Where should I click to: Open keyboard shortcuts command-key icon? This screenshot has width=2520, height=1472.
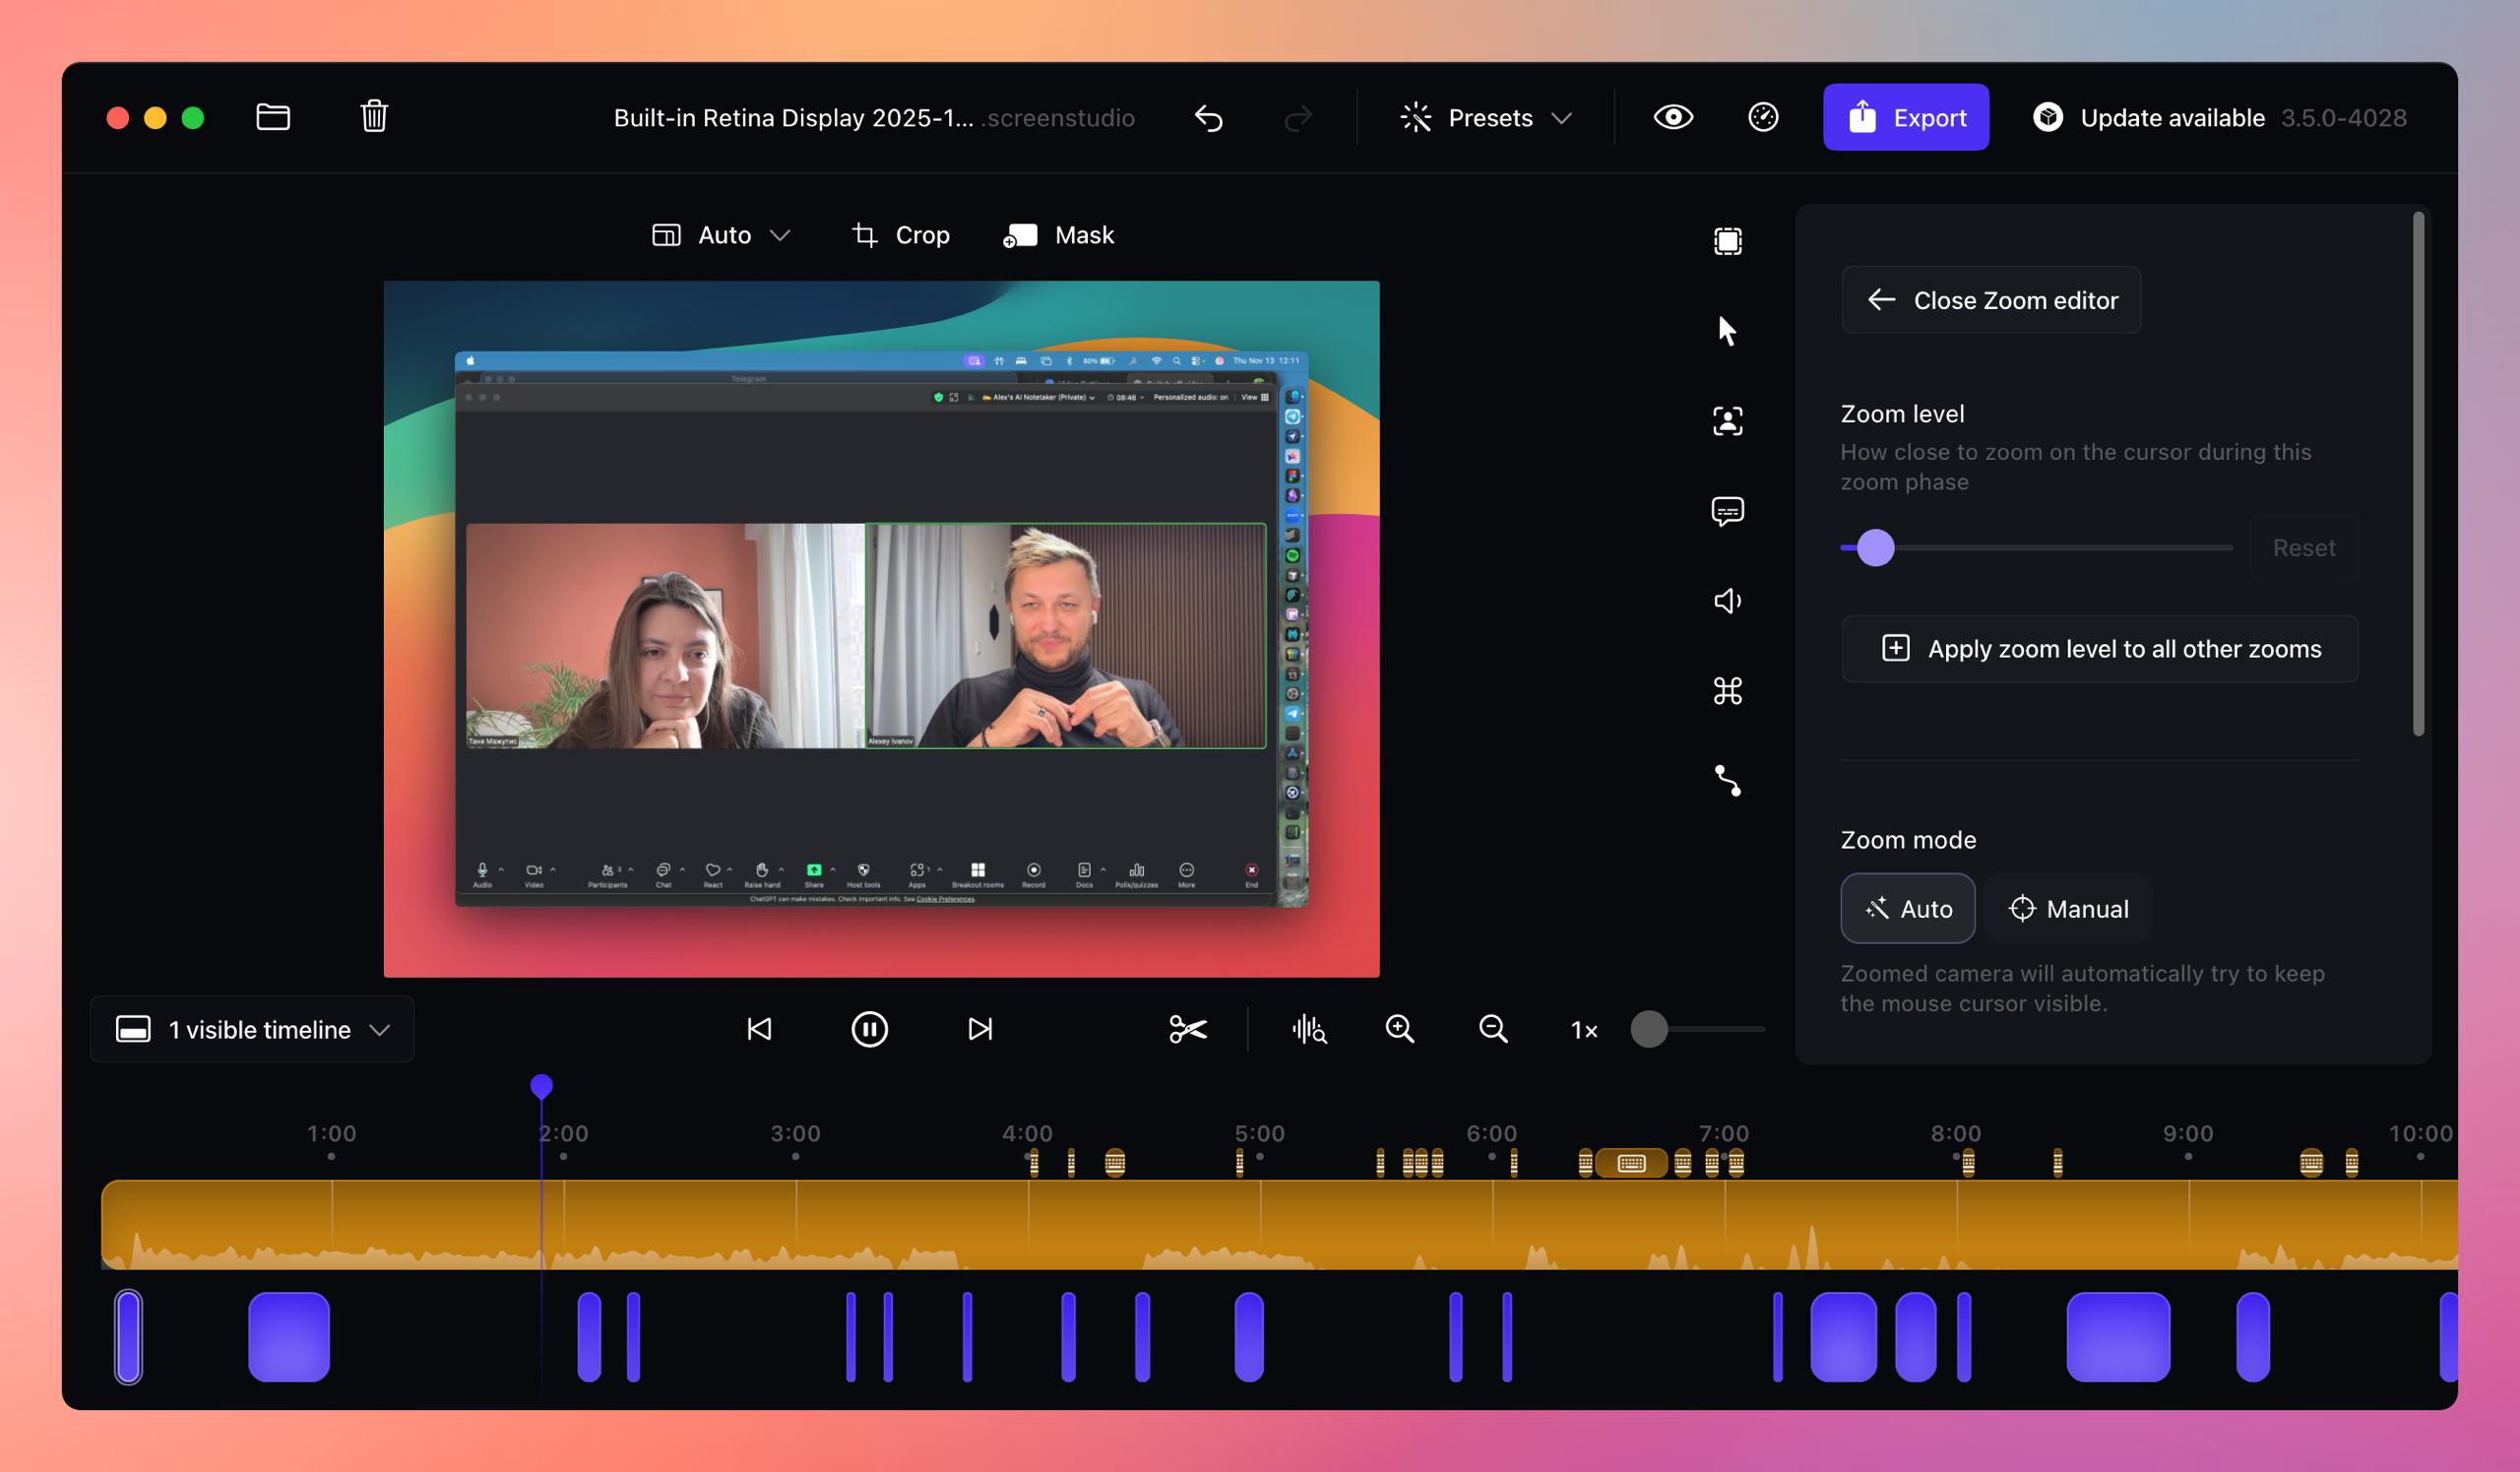pos(1727,691)
